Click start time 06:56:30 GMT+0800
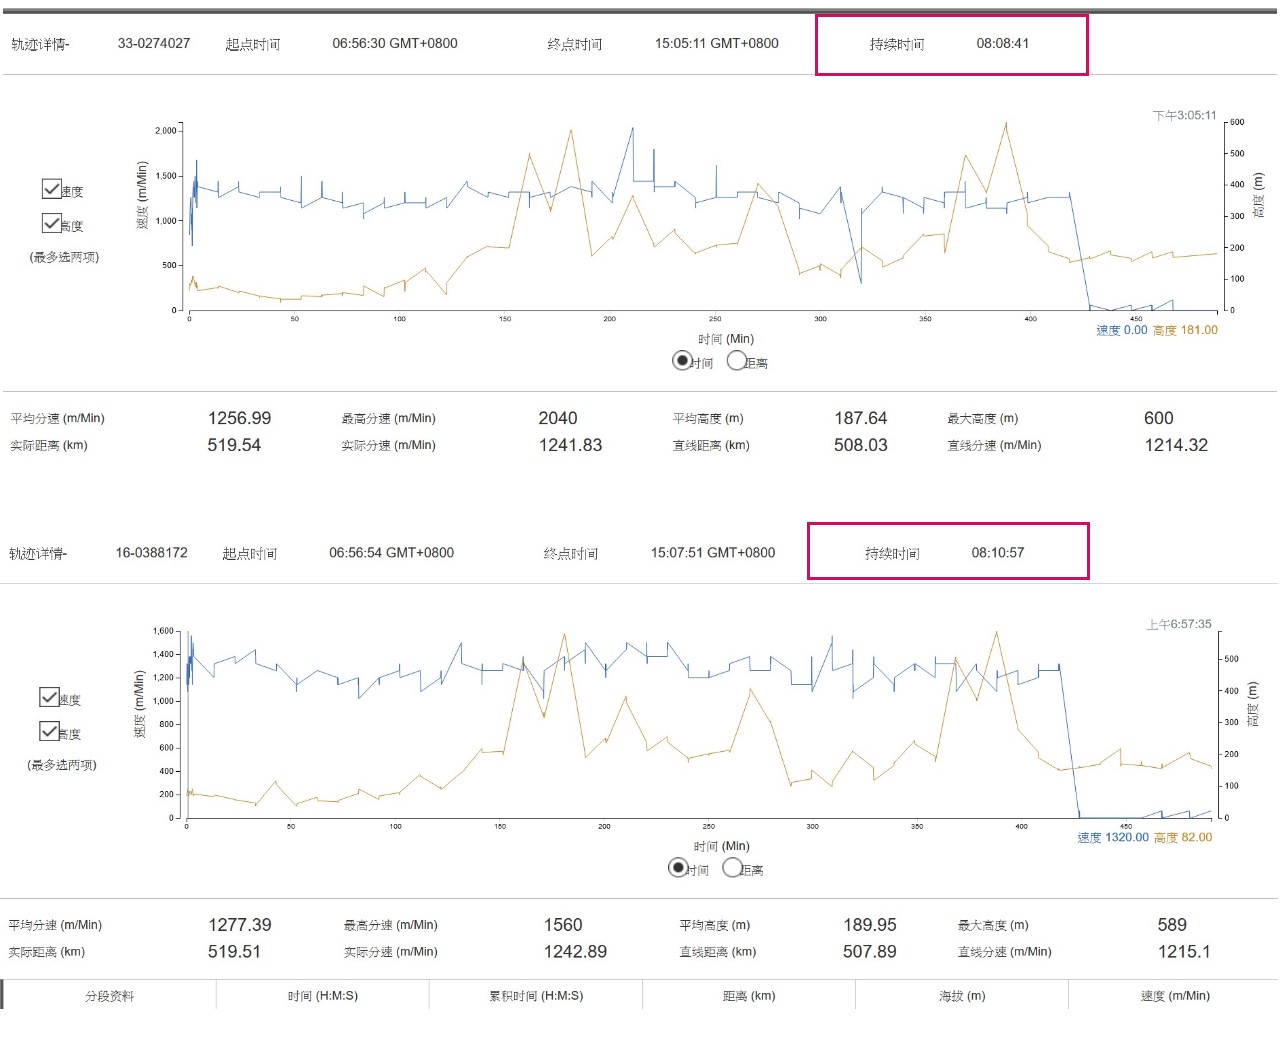This screenshot has width=1284, height=1059. [x=395, y=43]
